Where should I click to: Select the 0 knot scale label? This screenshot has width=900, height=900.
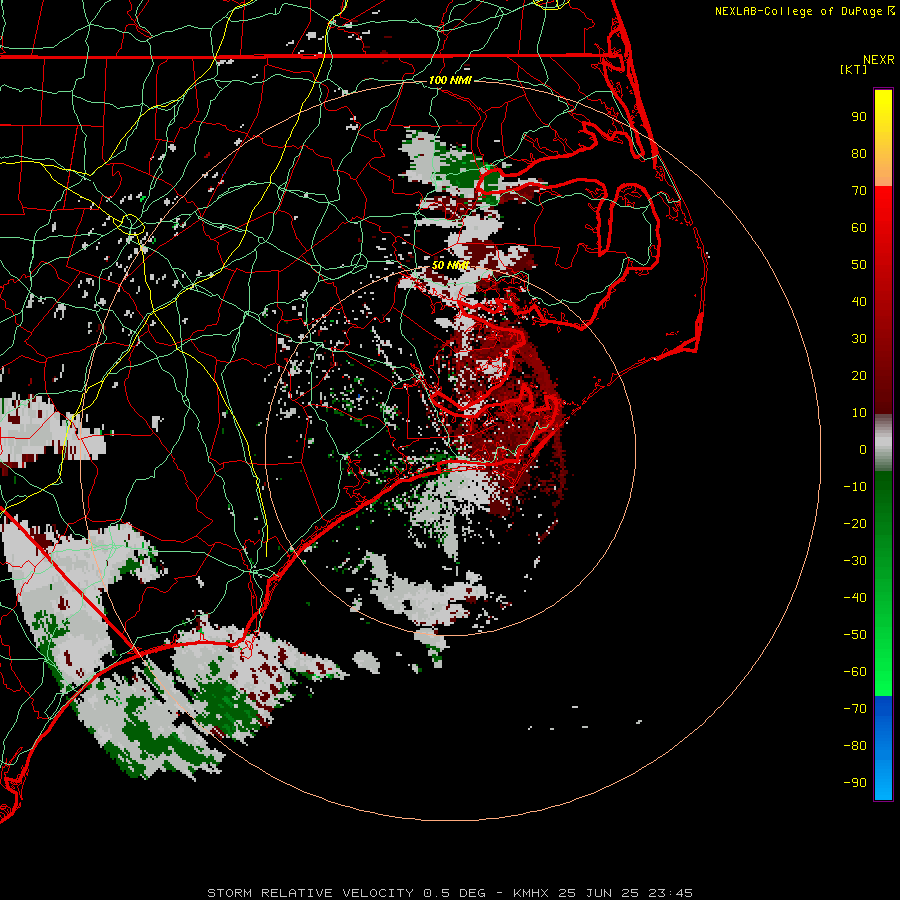click(863, 449)
